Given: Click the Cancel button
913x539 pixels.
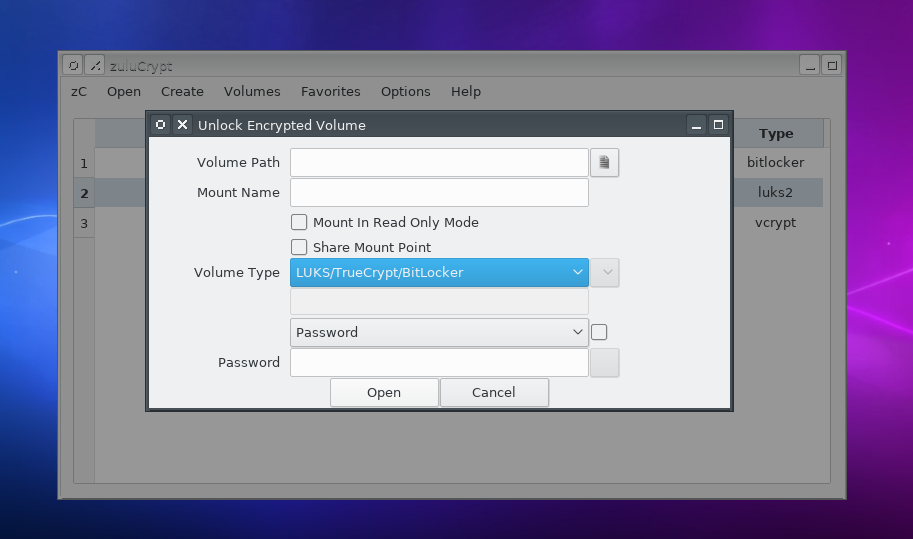Looking at the screenshot, I should pos(494,392).
